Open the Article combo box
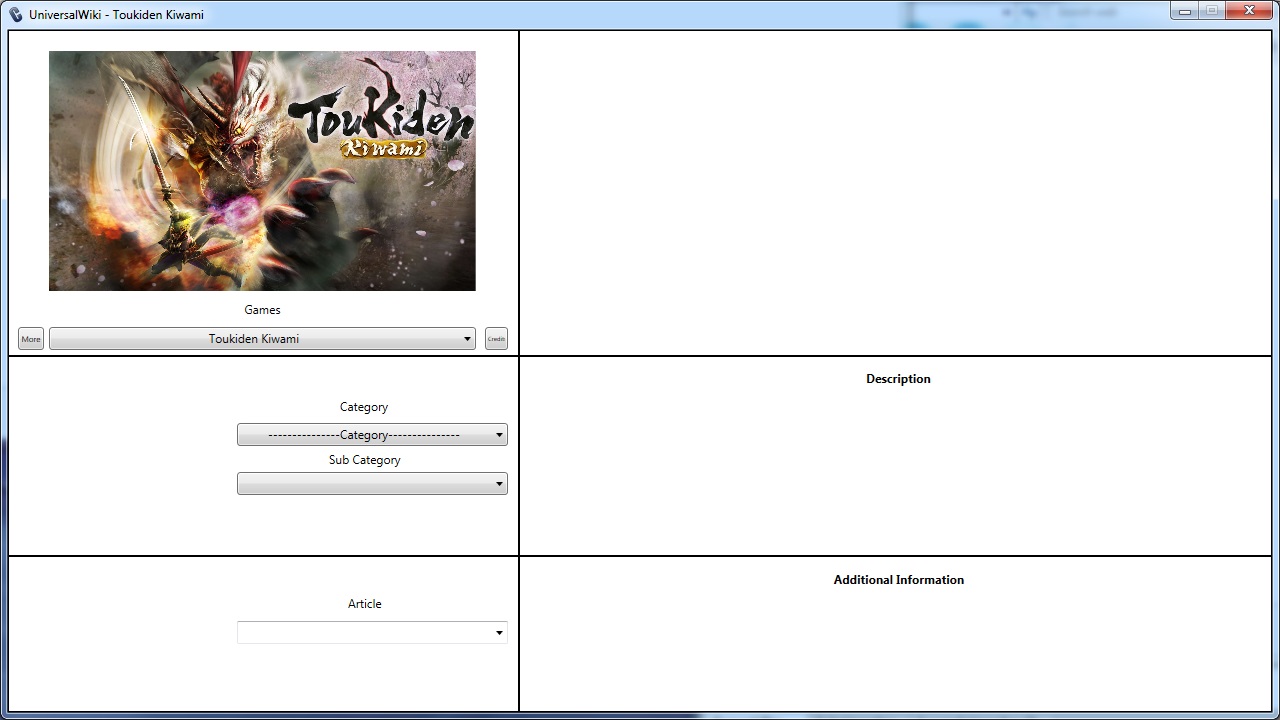 click(372, 632)
